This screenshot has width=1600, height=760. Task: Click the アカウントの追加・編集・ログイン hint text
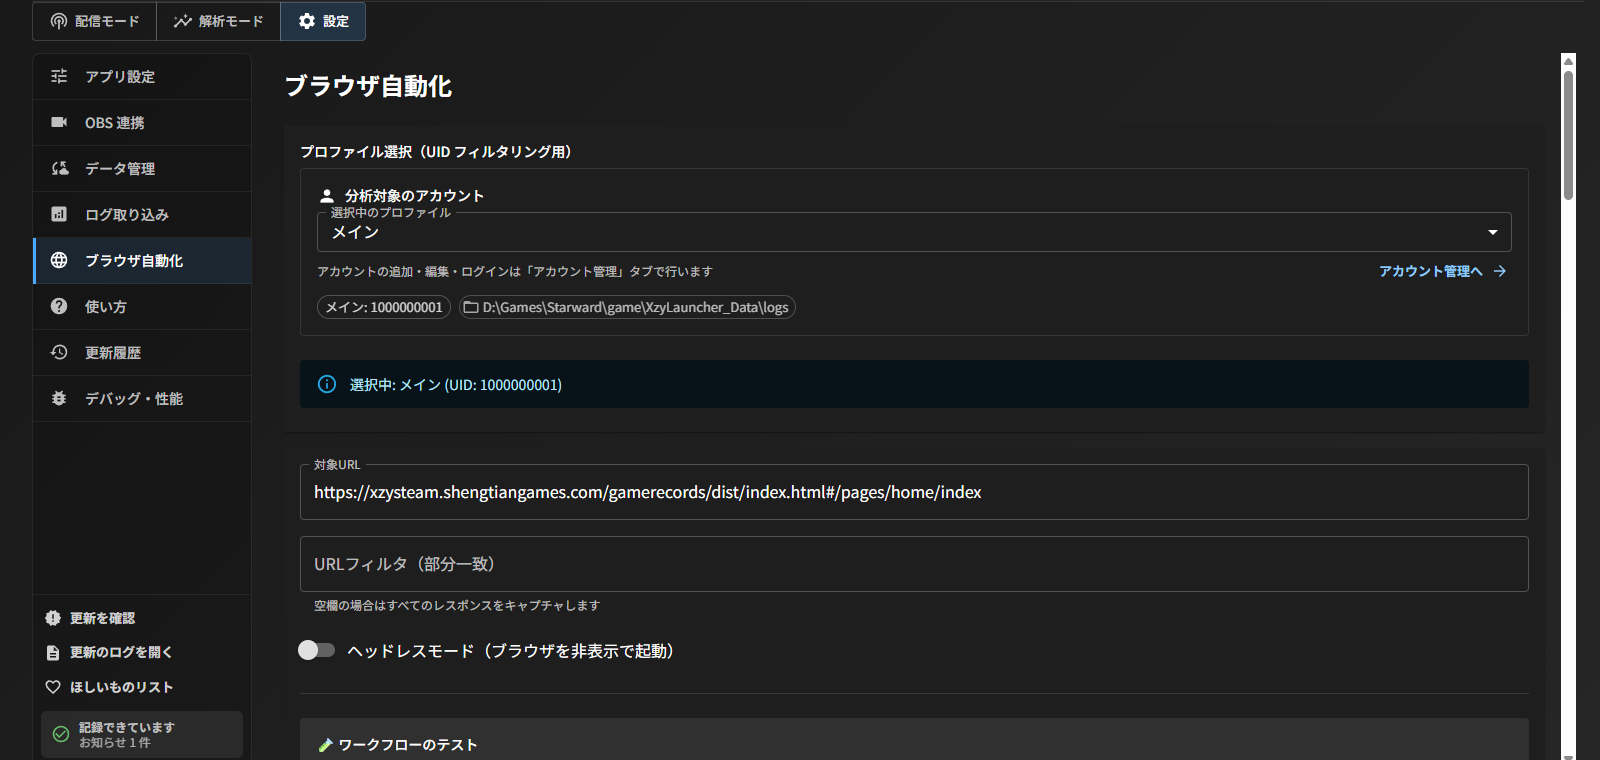point(515,272)
